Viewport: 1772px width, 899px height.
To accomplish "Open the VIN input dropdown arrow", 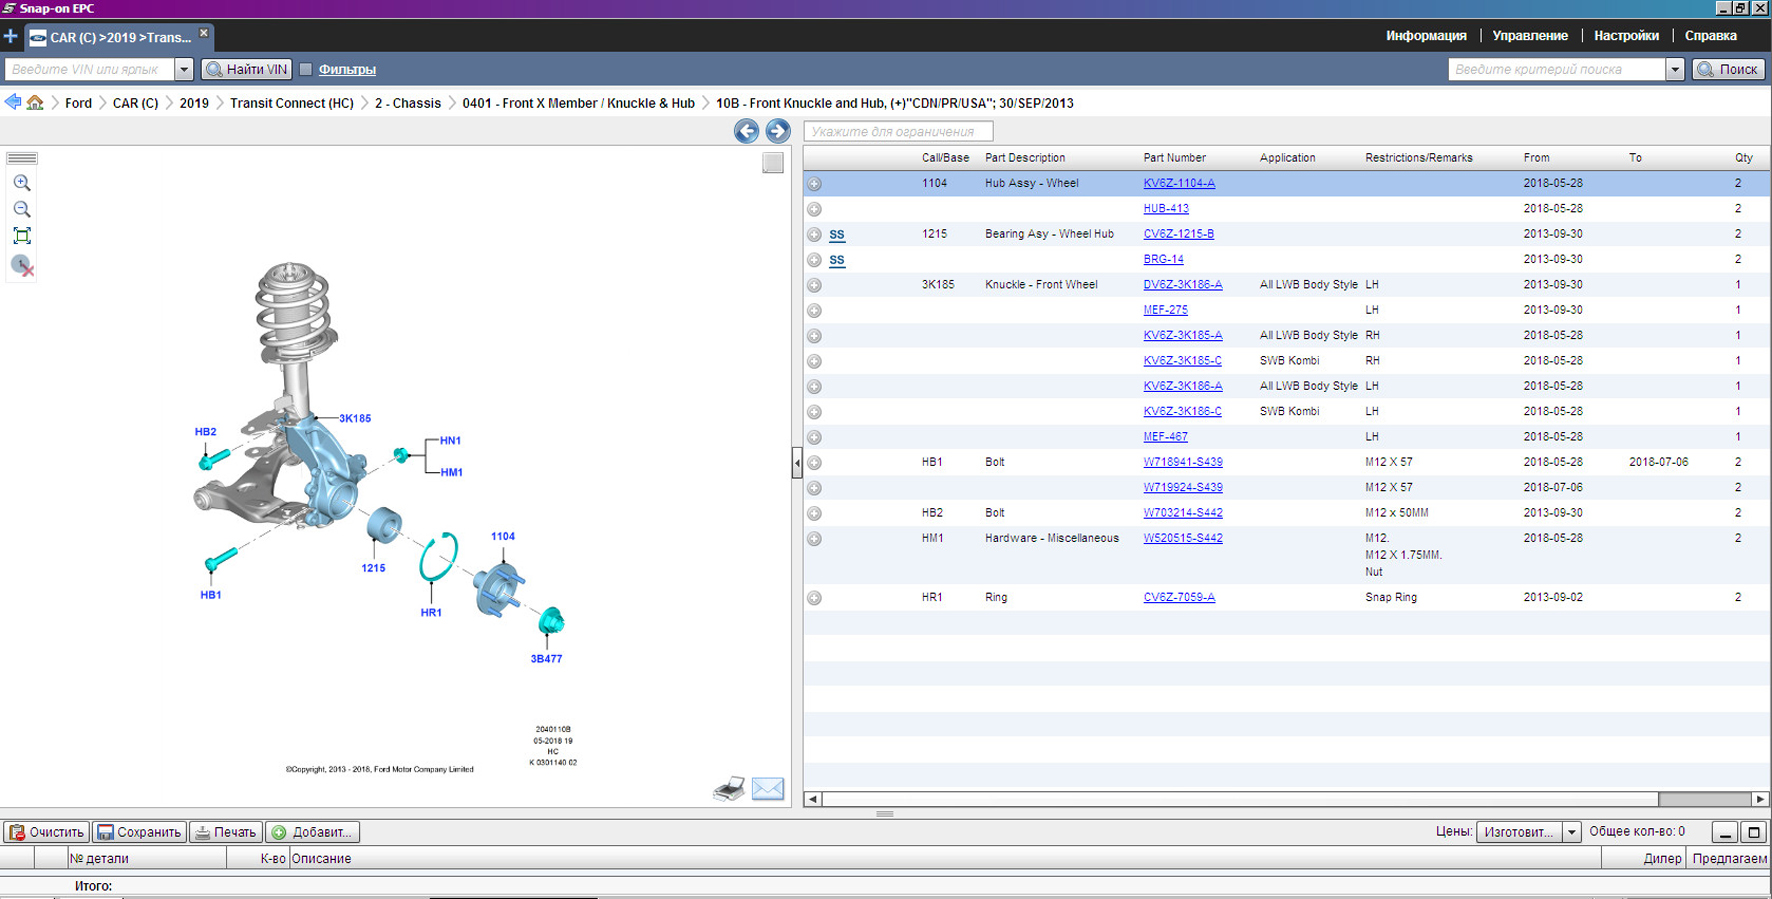I will (184, 69).
